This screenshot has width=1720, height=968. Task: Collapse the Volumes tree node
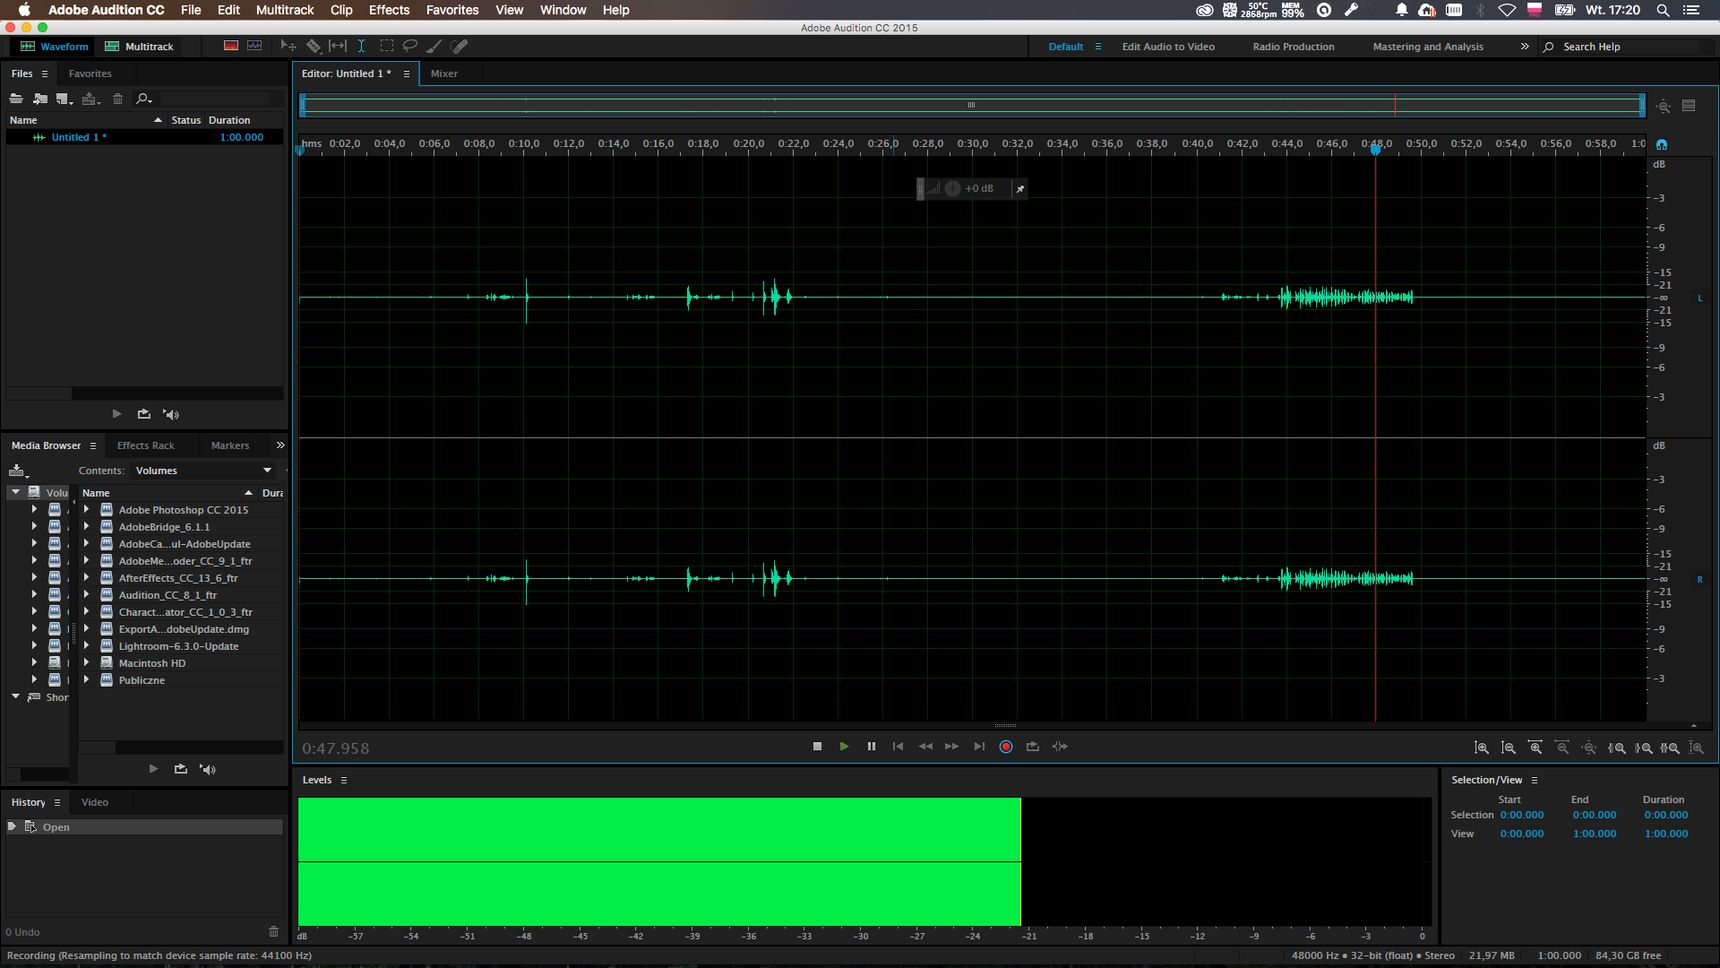pos(15,492)
